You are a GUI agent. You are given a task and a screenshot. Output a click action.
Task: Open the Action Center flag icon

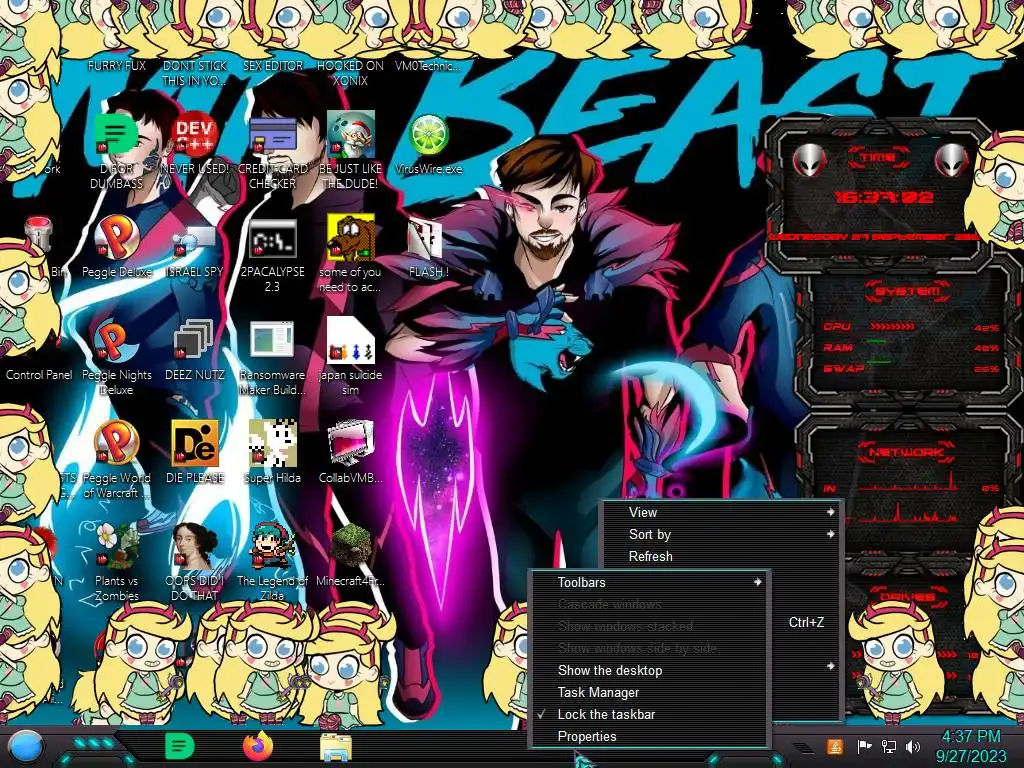(864, 746)
